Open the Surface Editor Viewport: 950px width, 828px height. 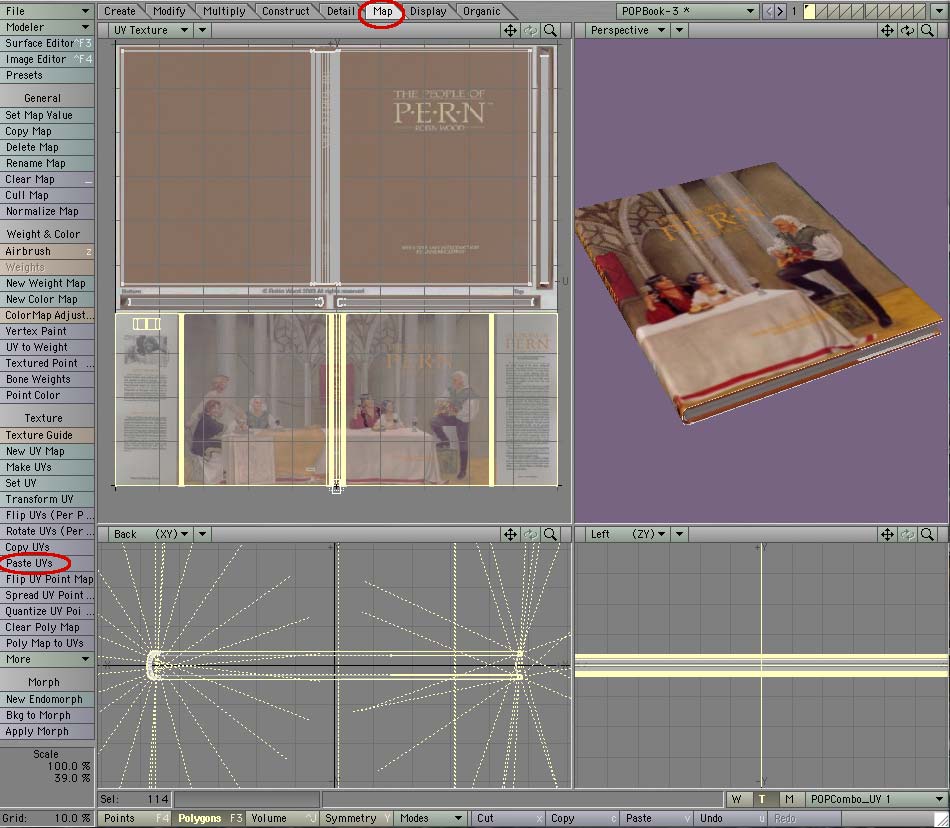(47, 43)
